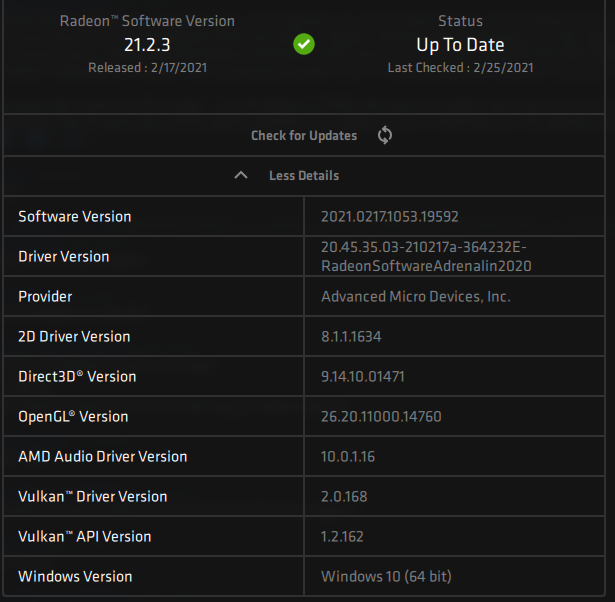This screenshot has height=602, width=615.
Task: Select value 2021.0217.1053.19592
Action: 389,216
